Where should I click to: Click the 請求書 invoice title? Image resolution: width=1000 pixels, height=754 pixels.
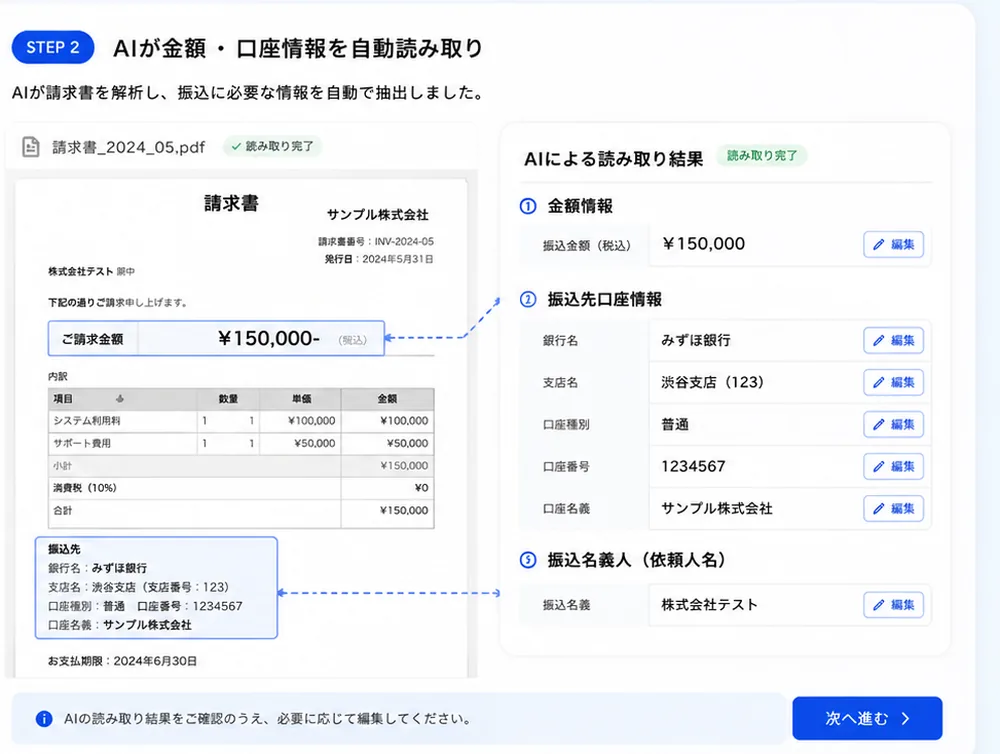click(231, 203)
